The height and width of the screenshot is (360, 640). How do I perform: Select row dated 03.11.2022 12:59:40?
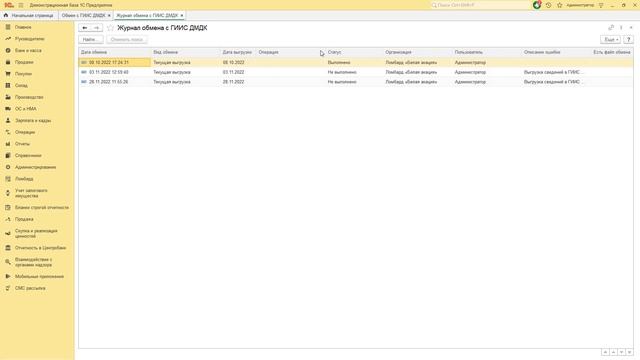(x=356, y=72)
